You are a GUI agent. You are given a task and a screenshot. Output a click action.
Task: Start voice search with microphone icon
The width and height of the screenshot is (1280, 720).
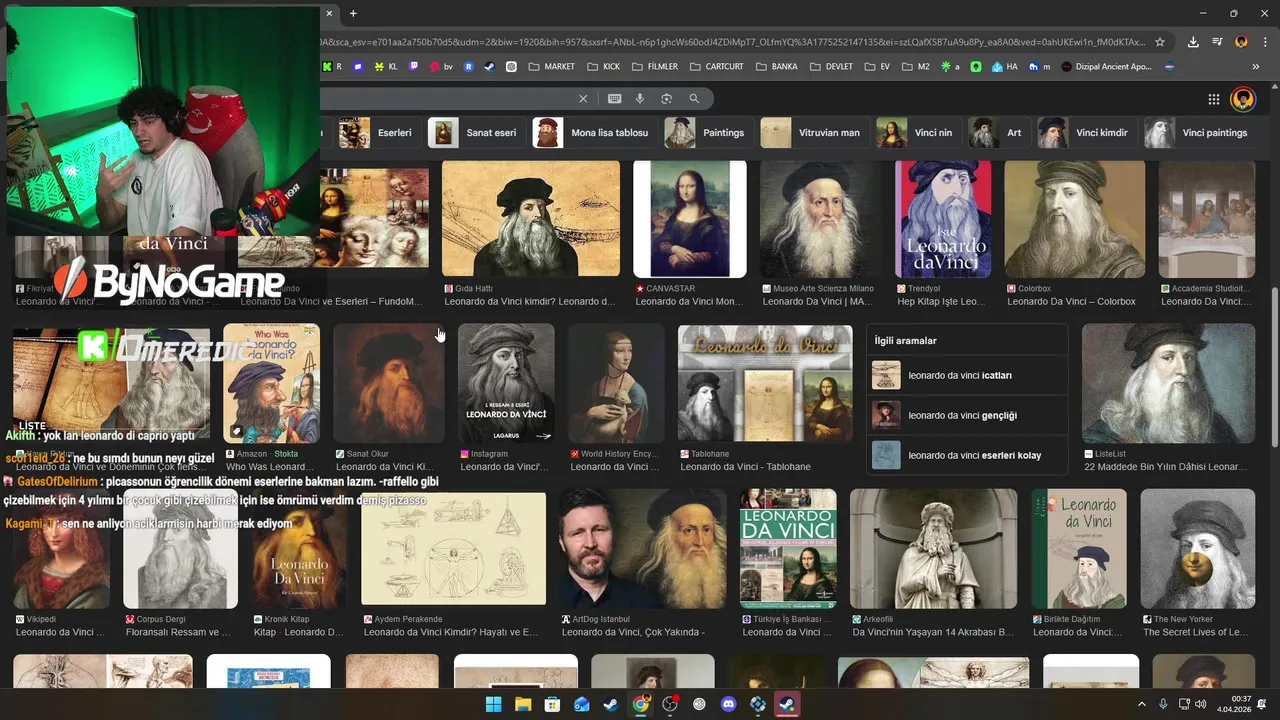coord(641,99)
